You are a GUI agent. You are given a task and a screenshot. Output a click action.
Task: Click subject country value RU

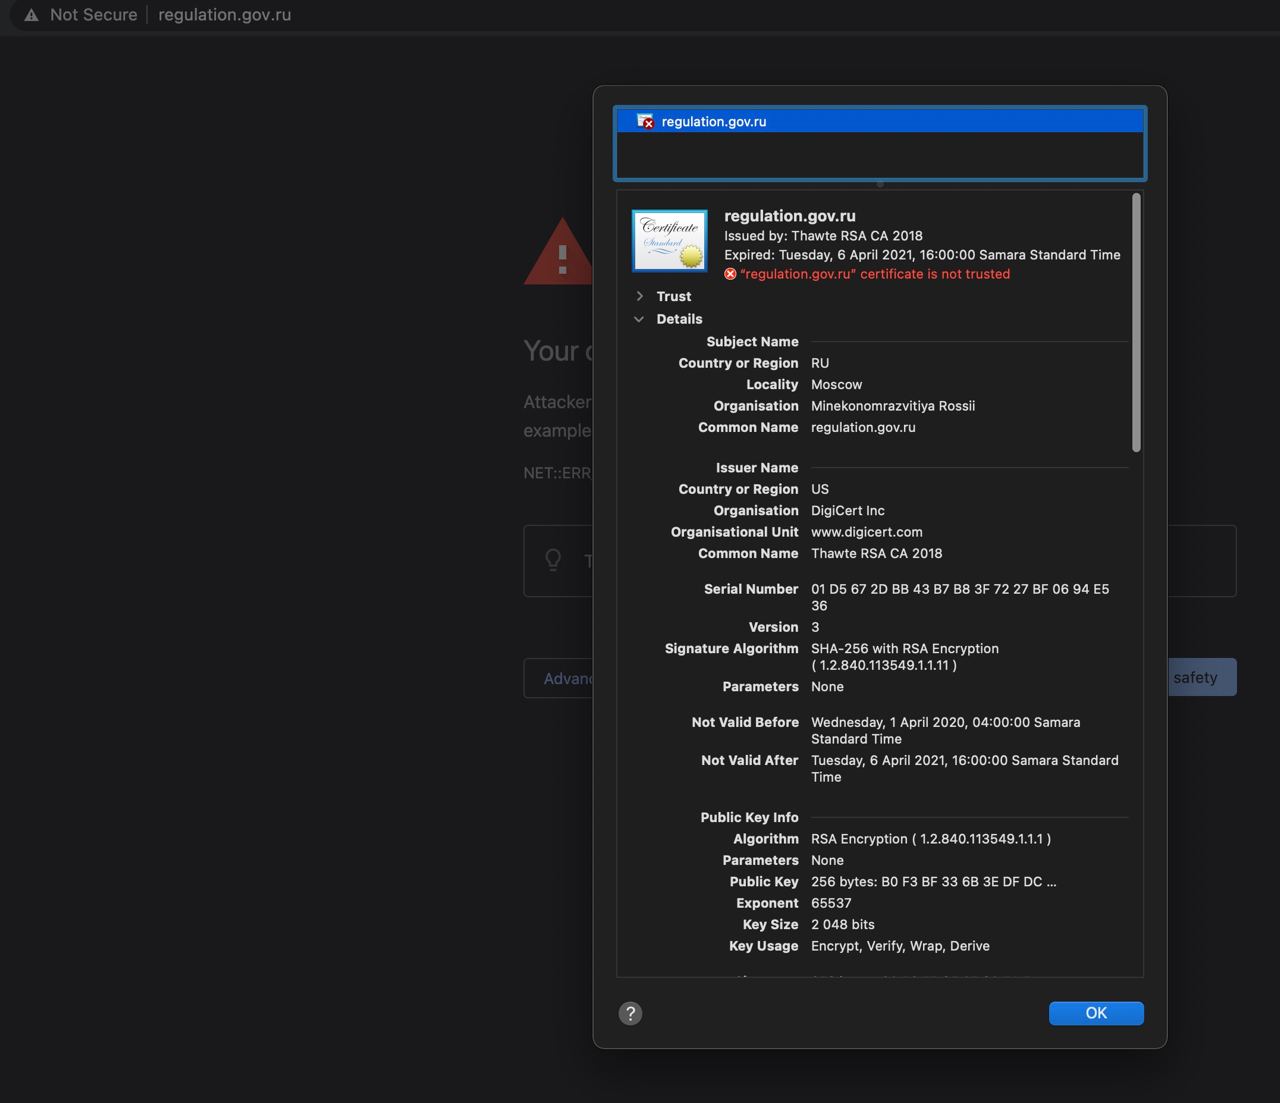[820, 363]
